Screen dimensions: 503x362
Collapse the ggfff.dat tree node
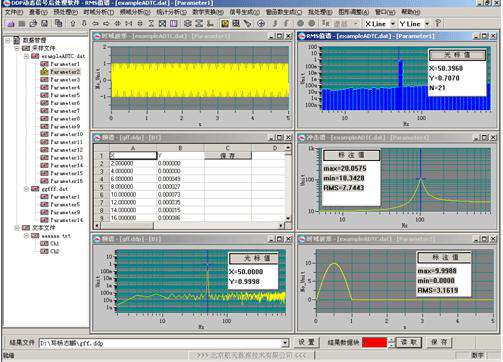coord(26,189)
